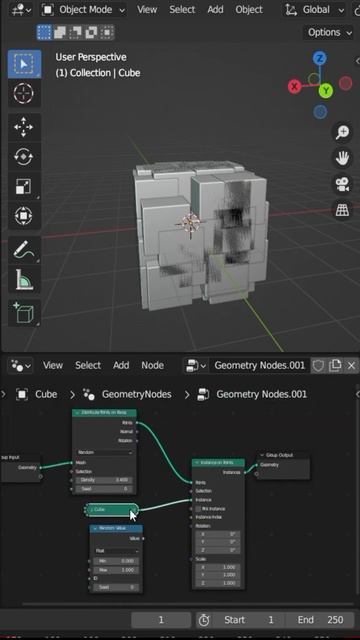Image resolution: width=360 pixels, height=640 pixels.
Task: Set selection mode to intersect
Action: click(x=107, y=32)
